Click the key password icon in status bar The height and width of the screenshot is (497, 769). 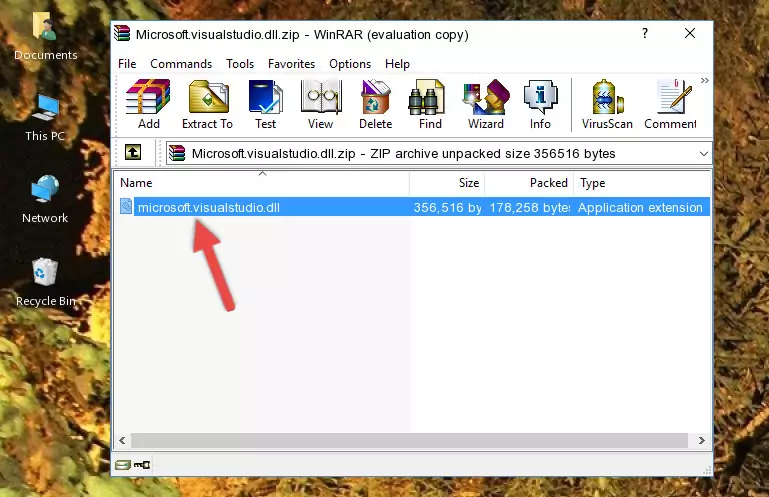click(142, 465)
